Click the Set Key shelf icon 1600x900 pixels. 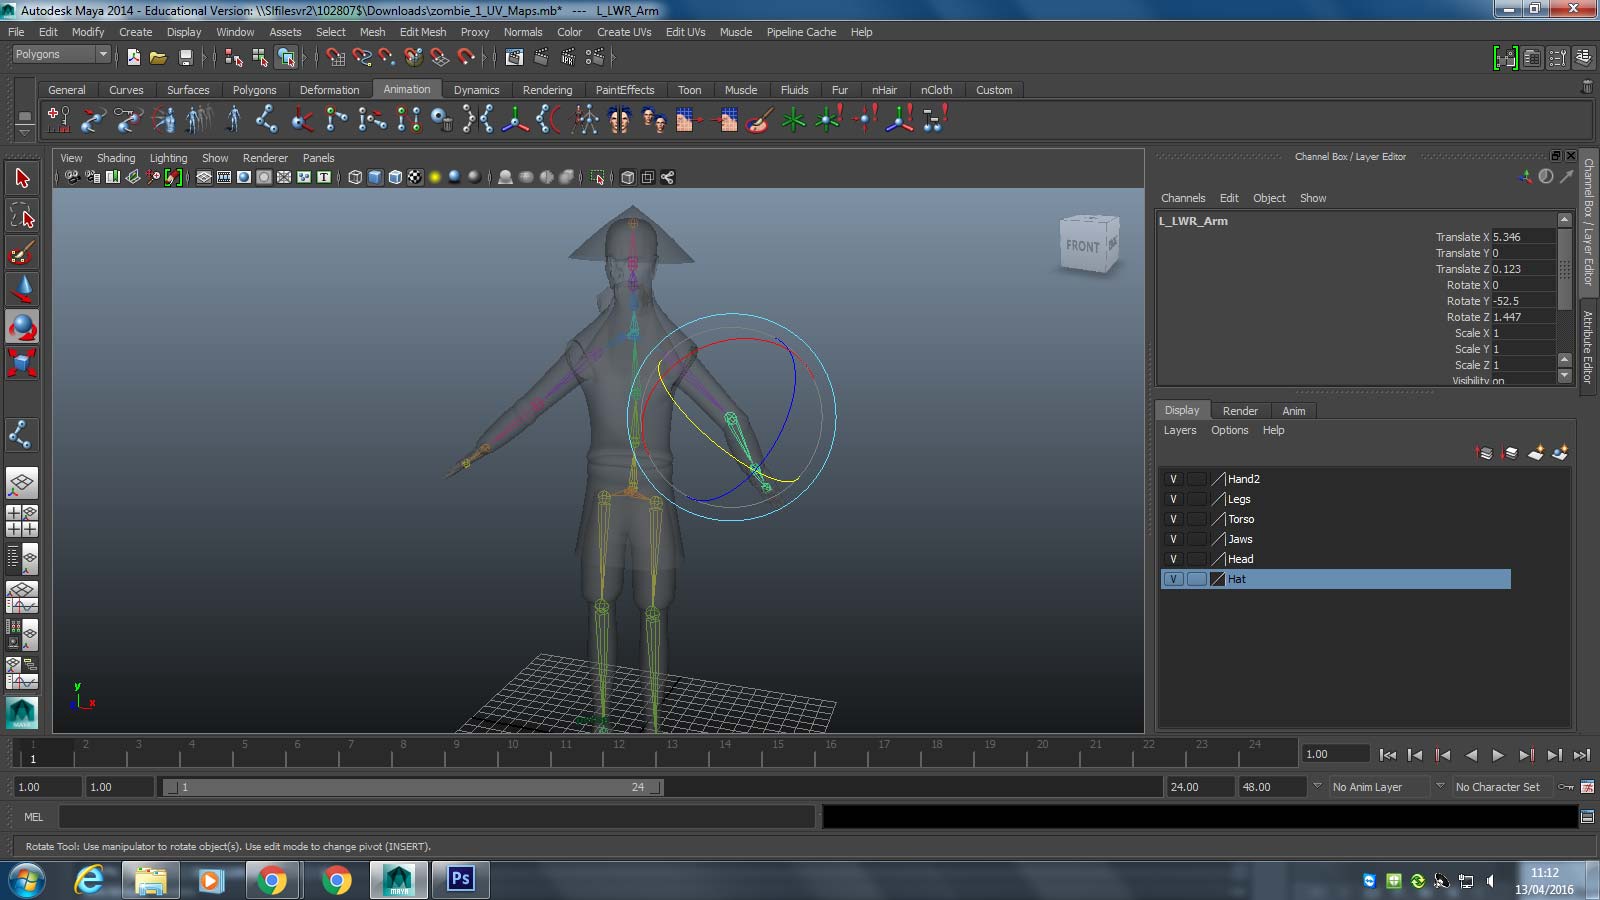[x=59, y=120]
